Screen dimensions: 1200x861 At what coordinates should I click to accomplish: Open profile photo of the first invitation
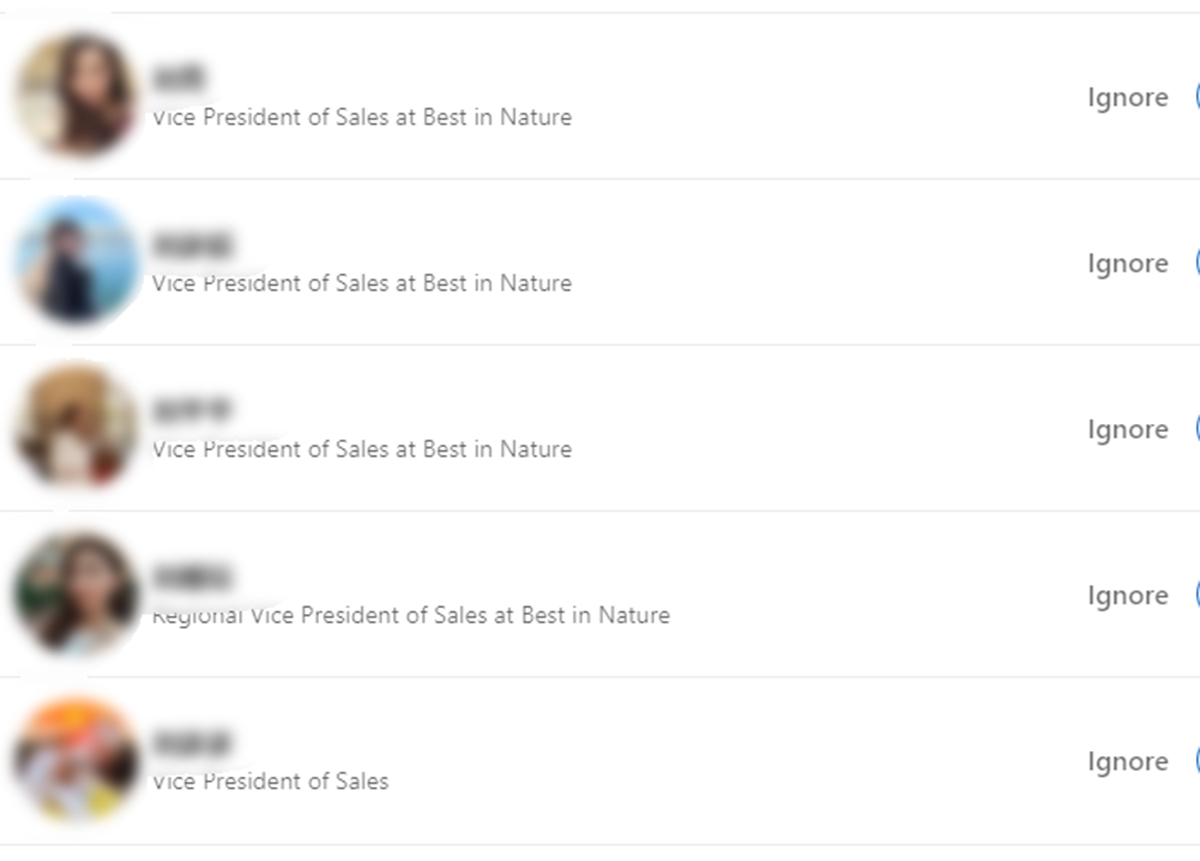tap(76, 96)
